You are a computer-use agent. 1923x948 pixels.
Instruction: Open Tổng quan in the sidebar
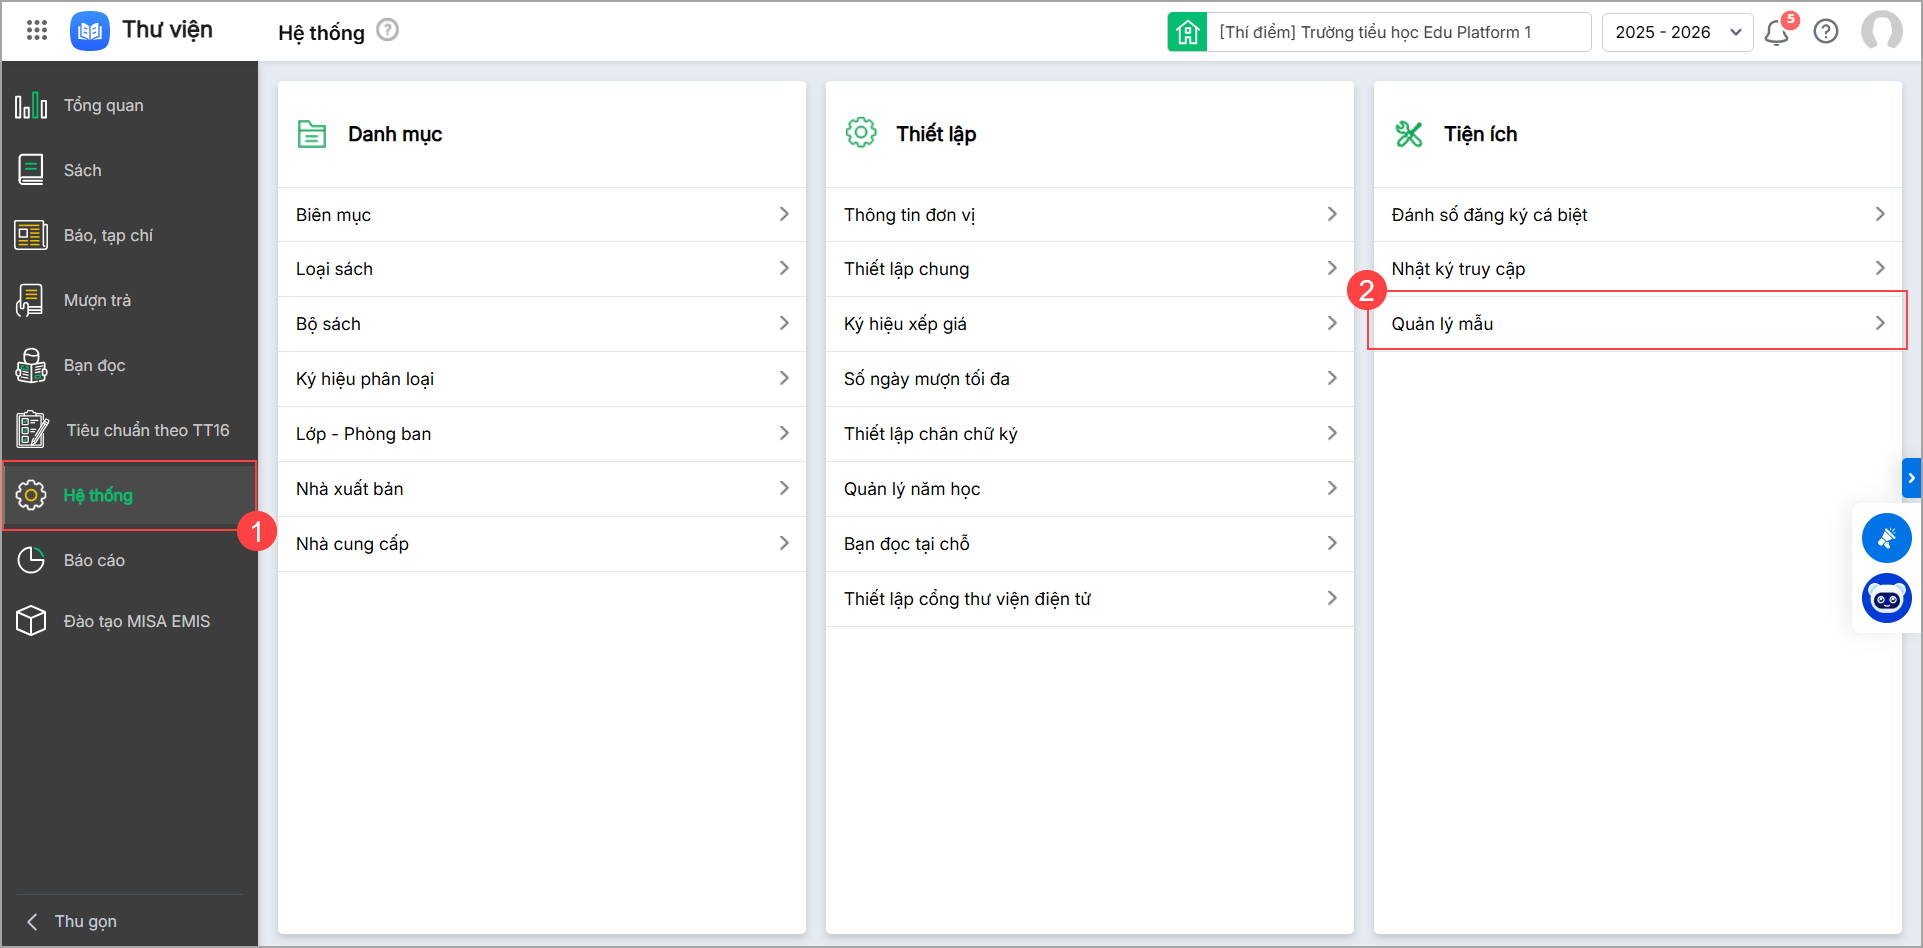click(x=103, y=105)
